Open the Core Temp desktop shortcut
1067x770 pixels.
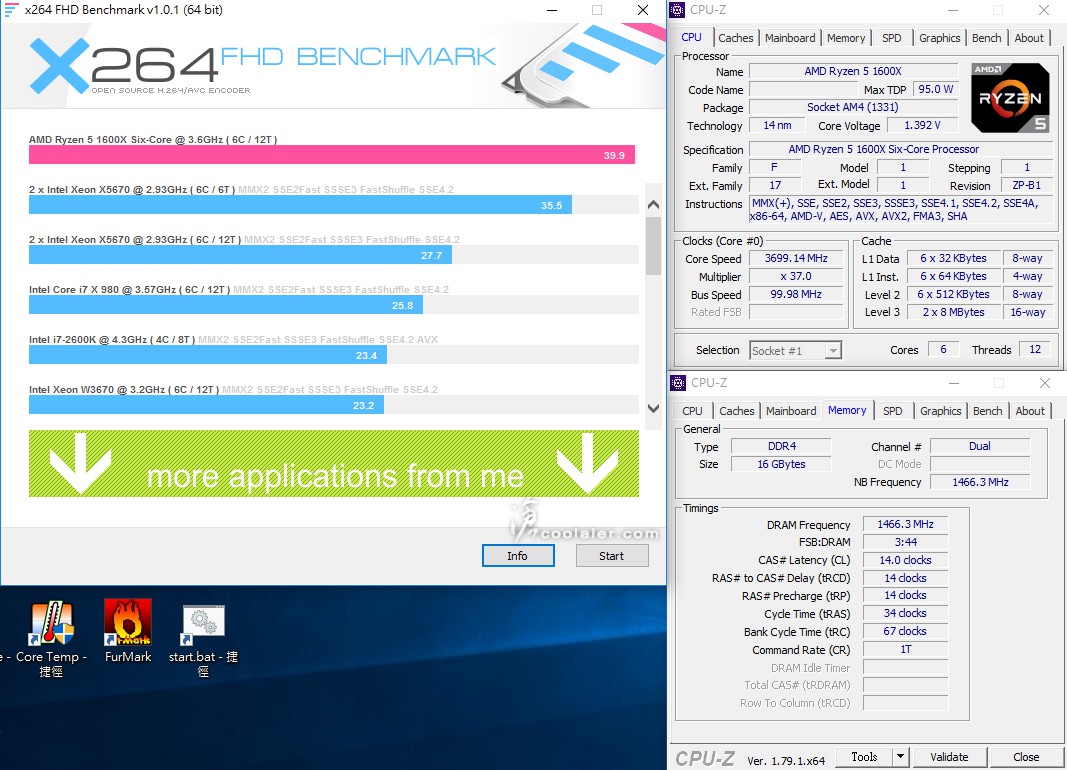click(x=51, y=639)
